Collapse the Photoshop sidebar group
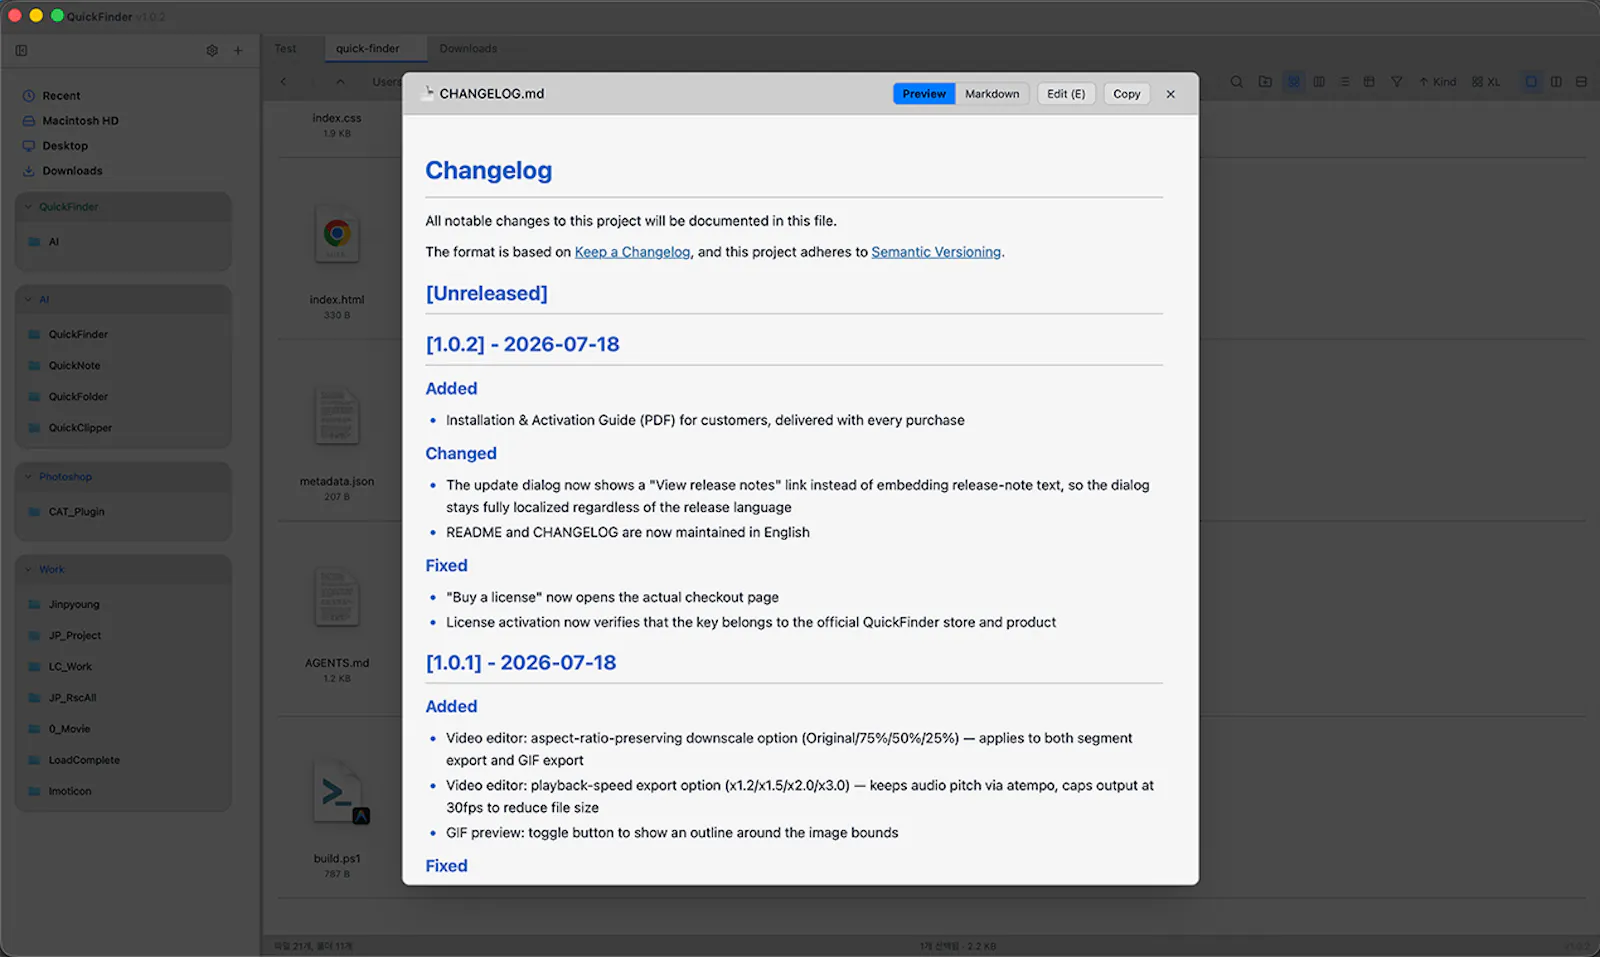This screenshot has height=957, width=1600. pyautogui.click(x=28, y=477)
